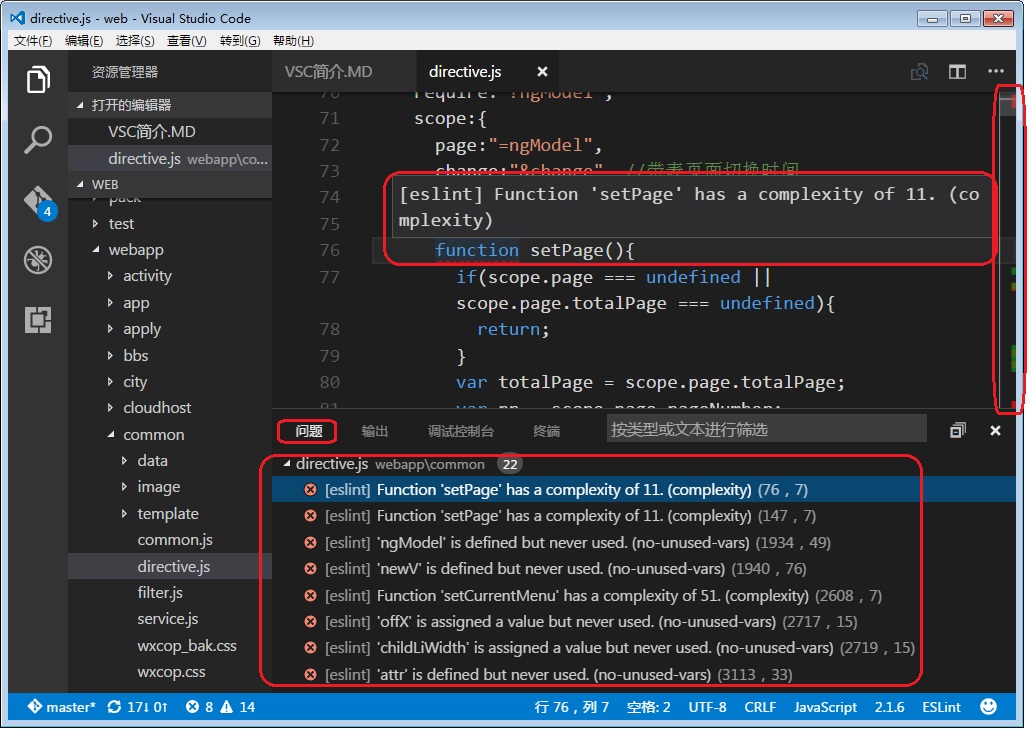Viewport: 1034px width, 729px height.
Task: Change indentation via 空格: 2
Action: click(648, 707)
